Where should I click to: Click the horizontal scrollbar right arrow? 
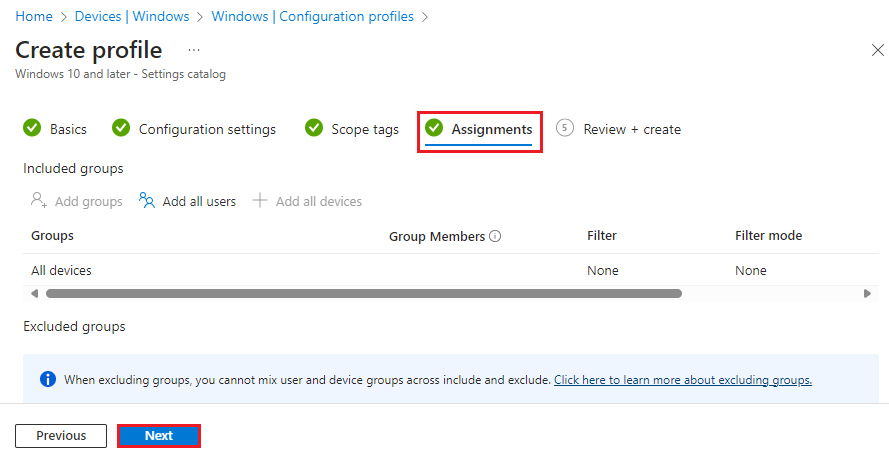point(867,293)
